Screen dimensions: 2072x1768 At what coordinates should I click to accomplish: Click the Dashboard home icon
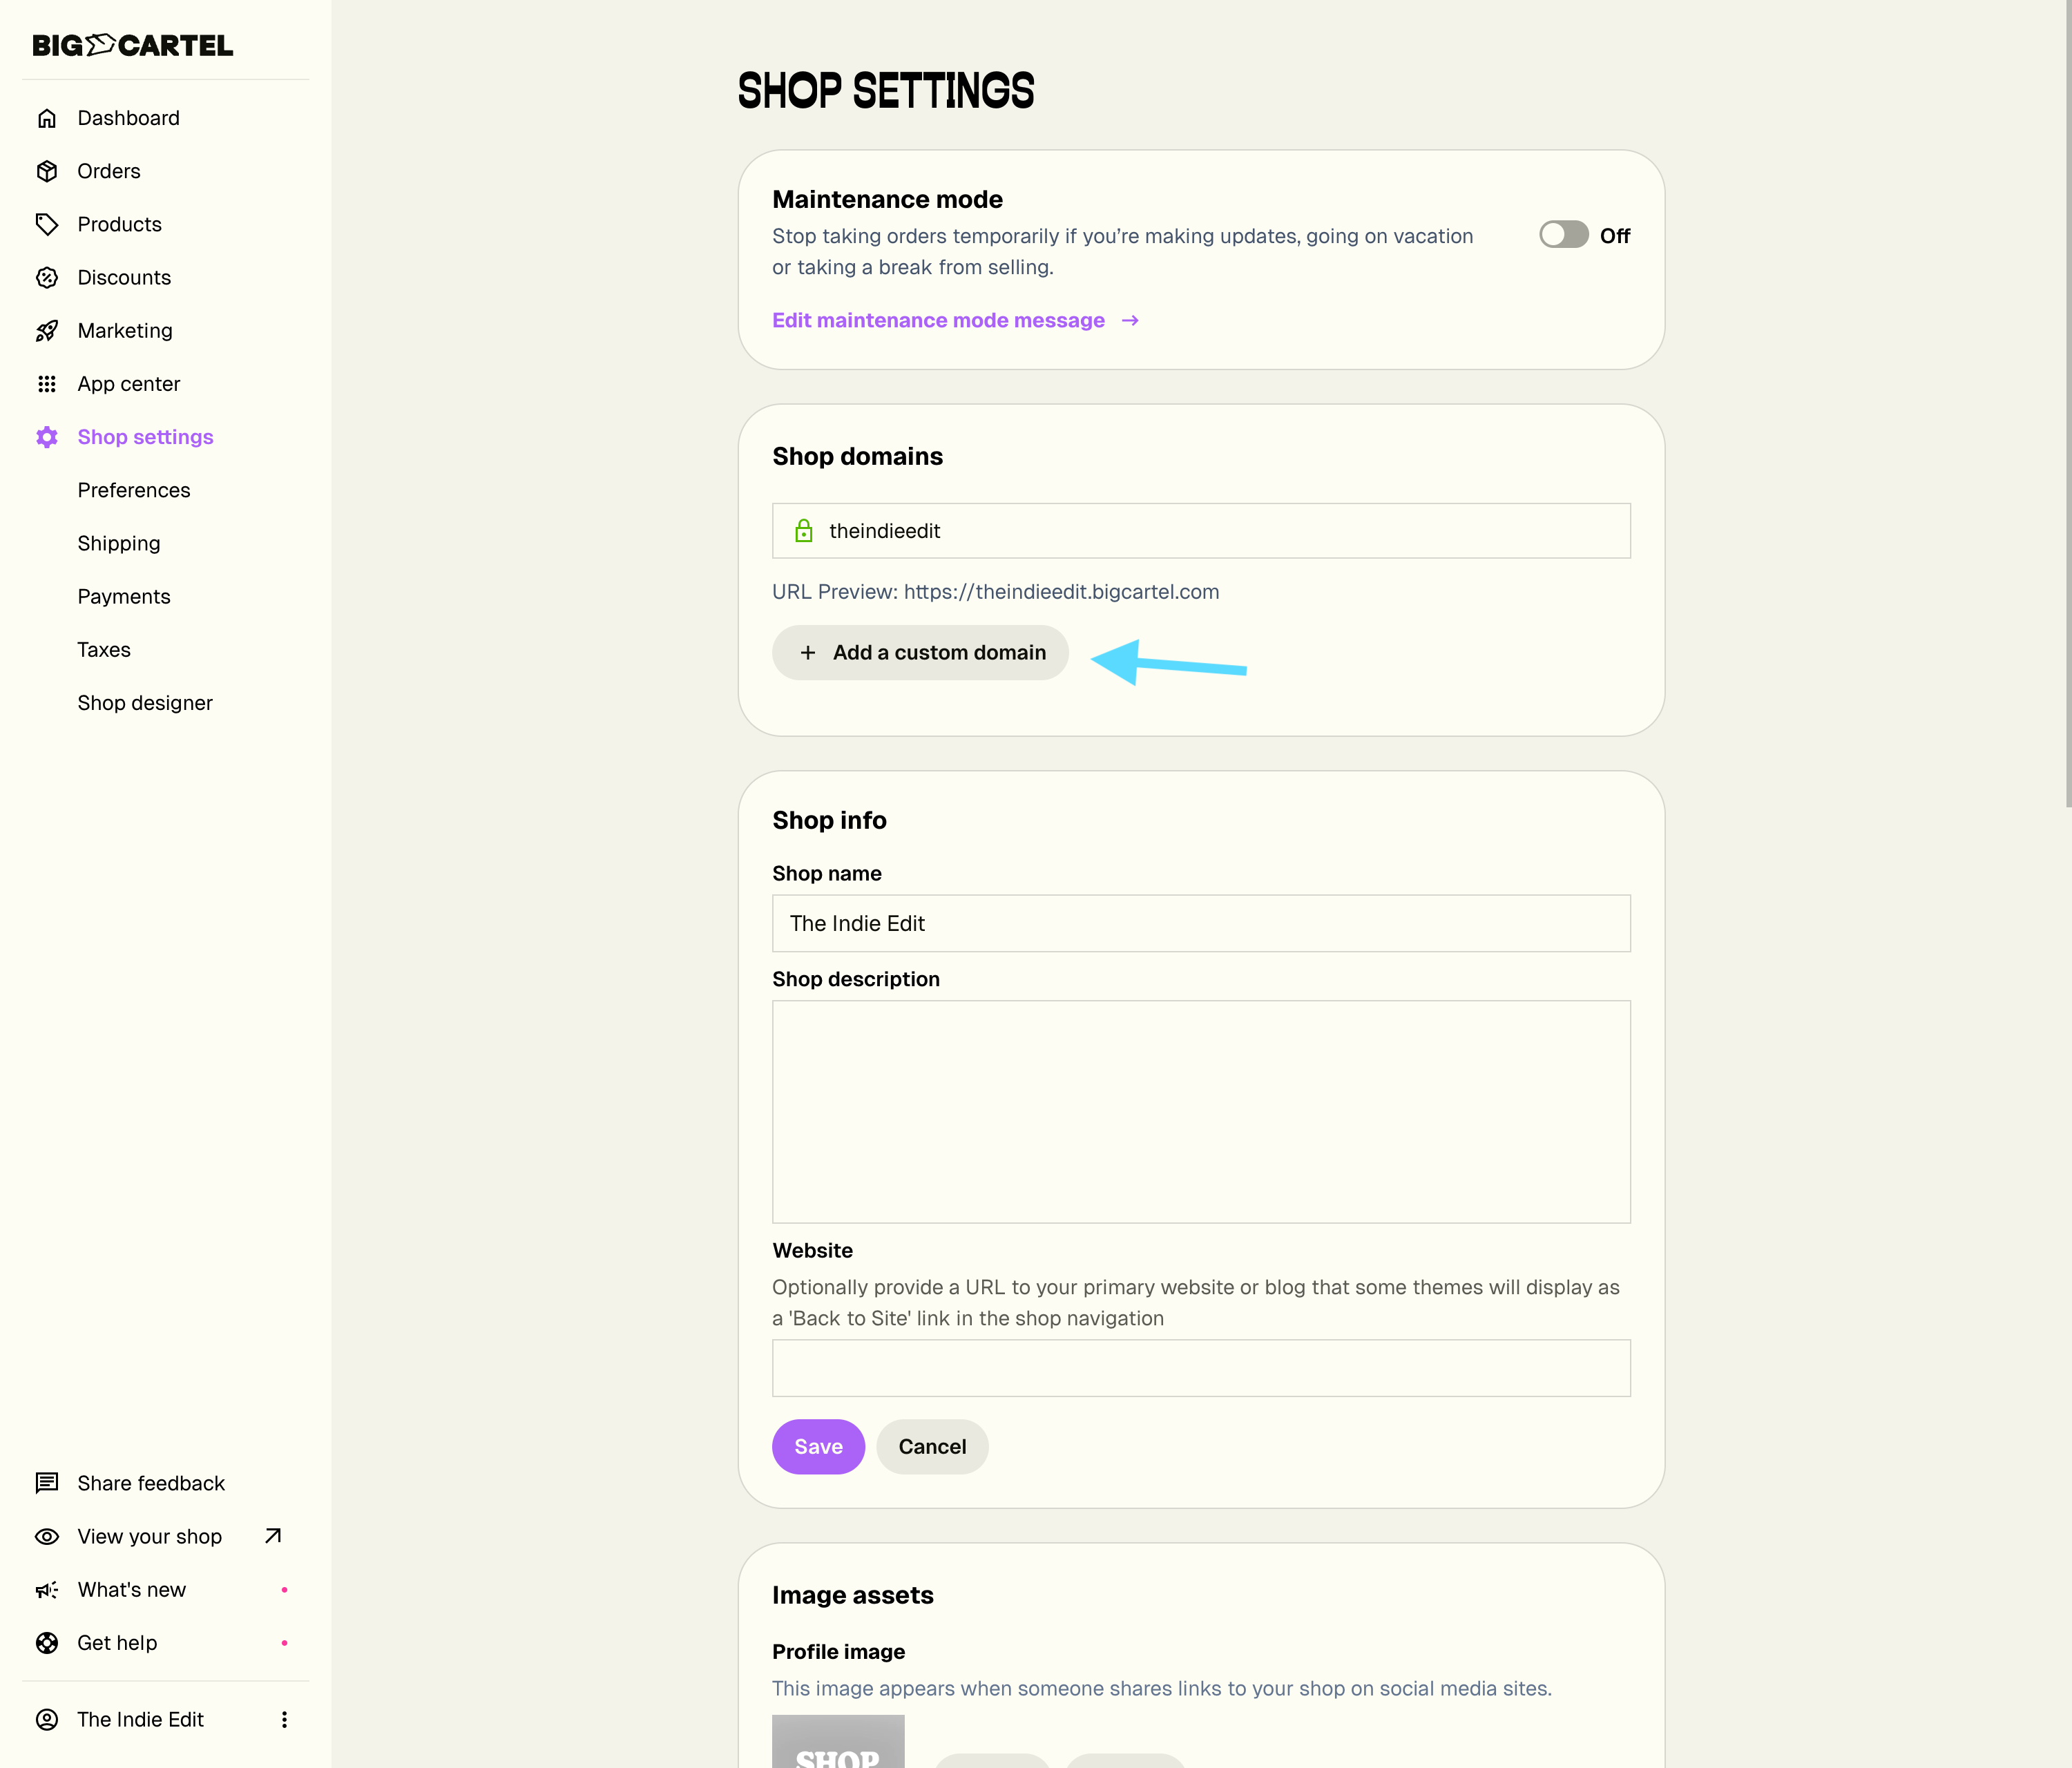(47, 118)
